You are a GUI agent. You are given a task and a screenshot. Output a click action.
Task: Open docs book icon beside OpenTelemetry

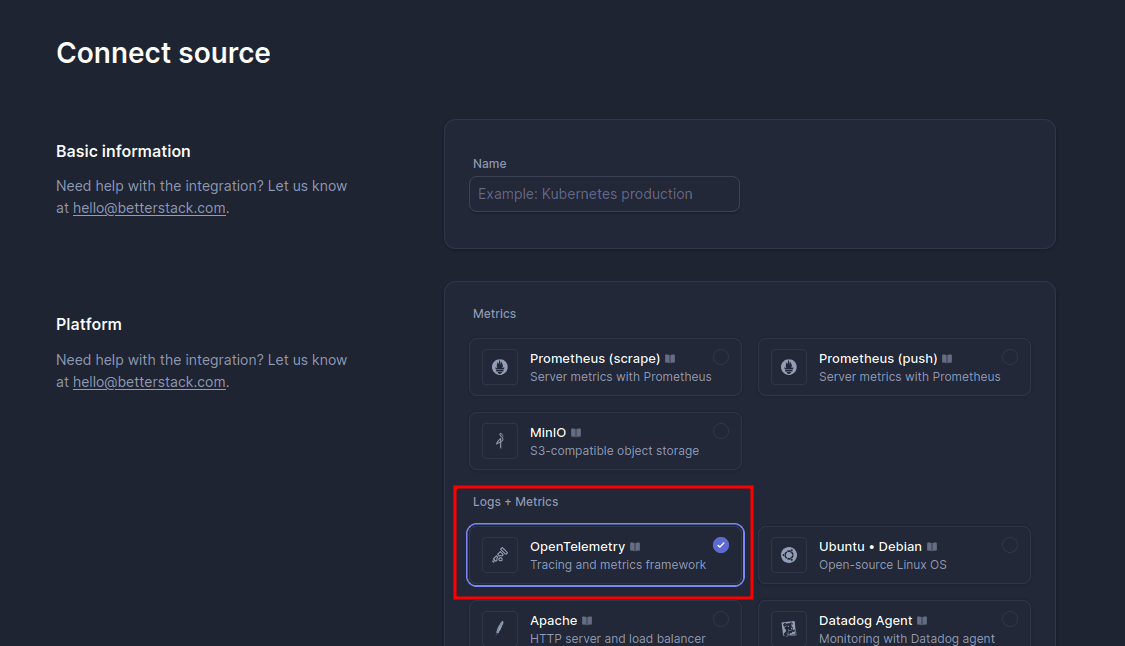pos(635,547)
